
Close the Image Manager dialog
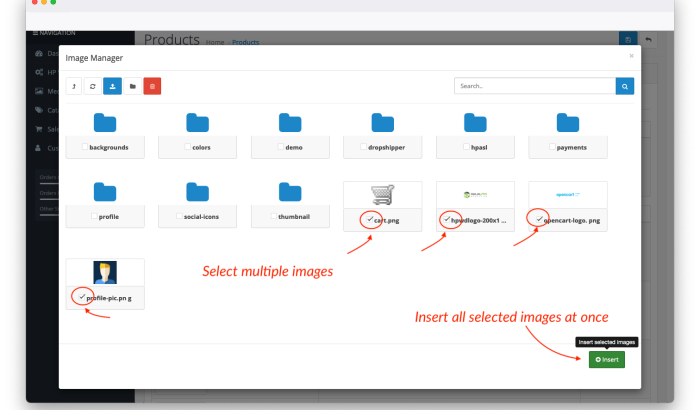[631, 56]
